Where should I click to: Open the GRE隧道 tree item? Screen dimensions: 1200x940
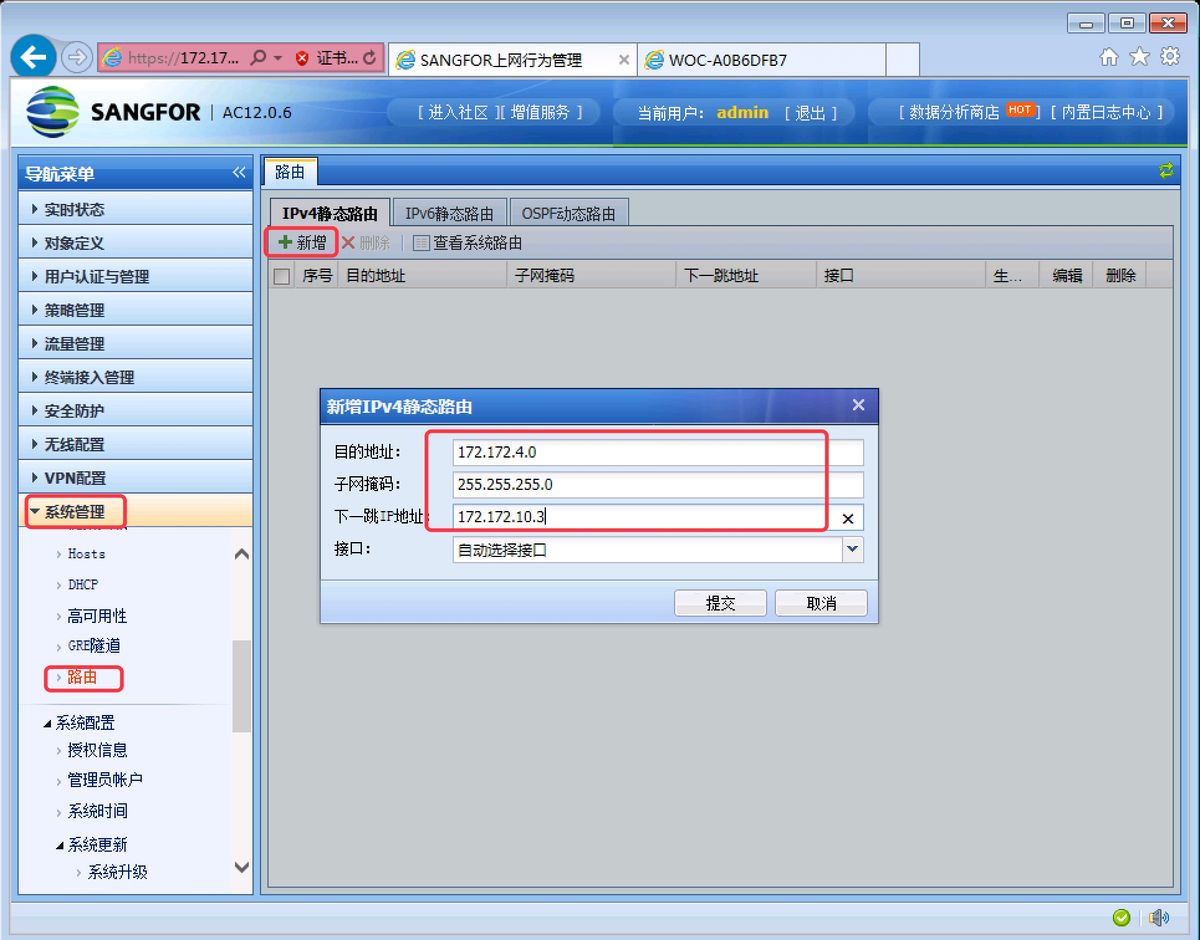point(94,646)
